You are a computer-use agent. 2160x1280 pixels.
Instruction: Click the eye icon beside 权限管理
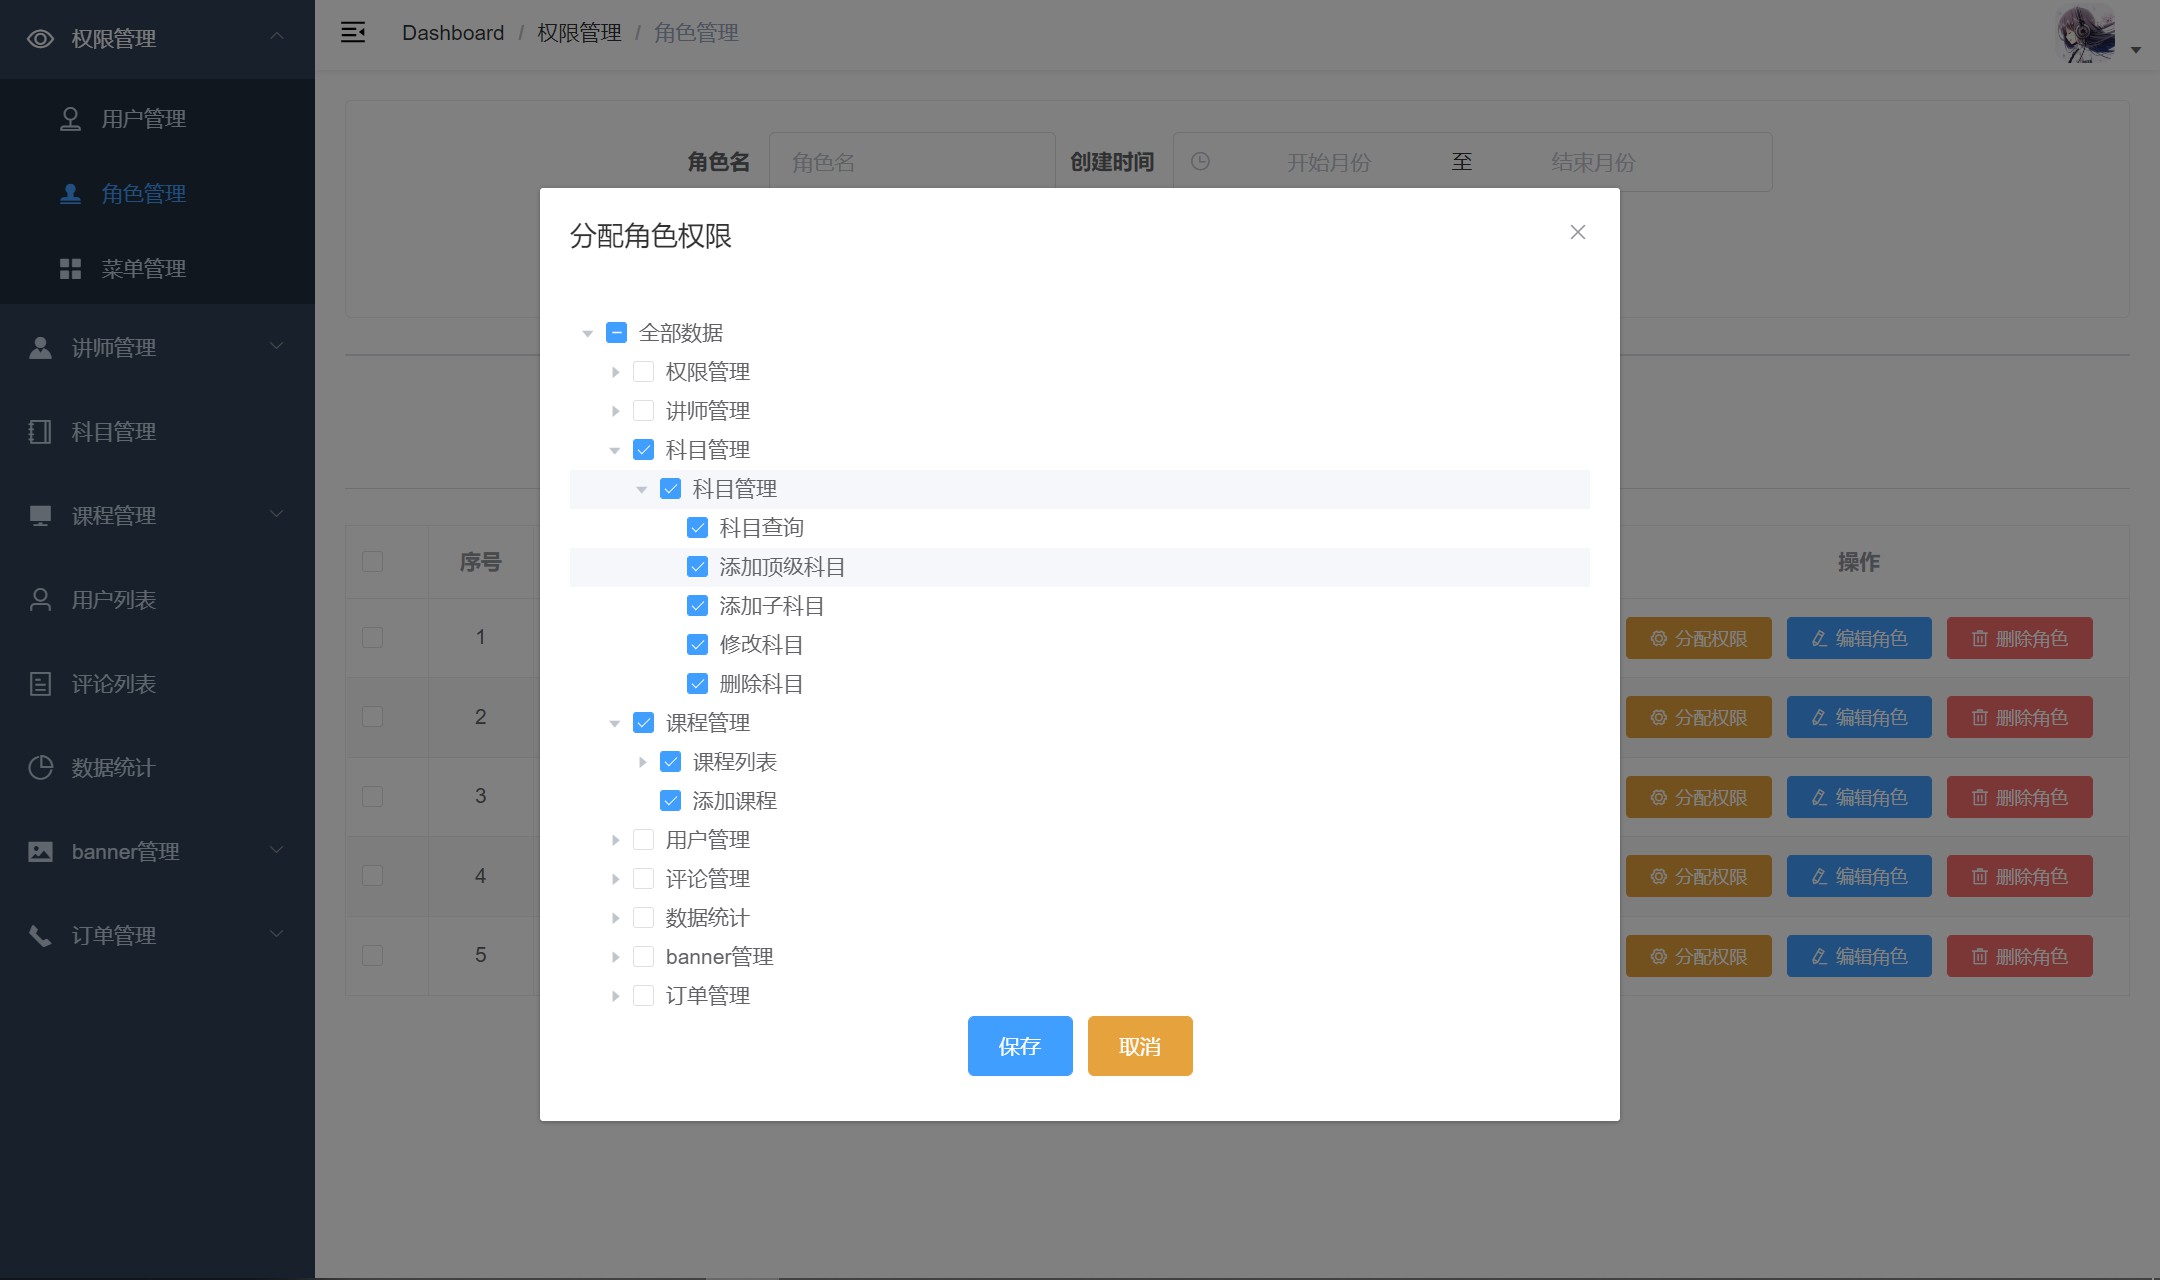40,39
